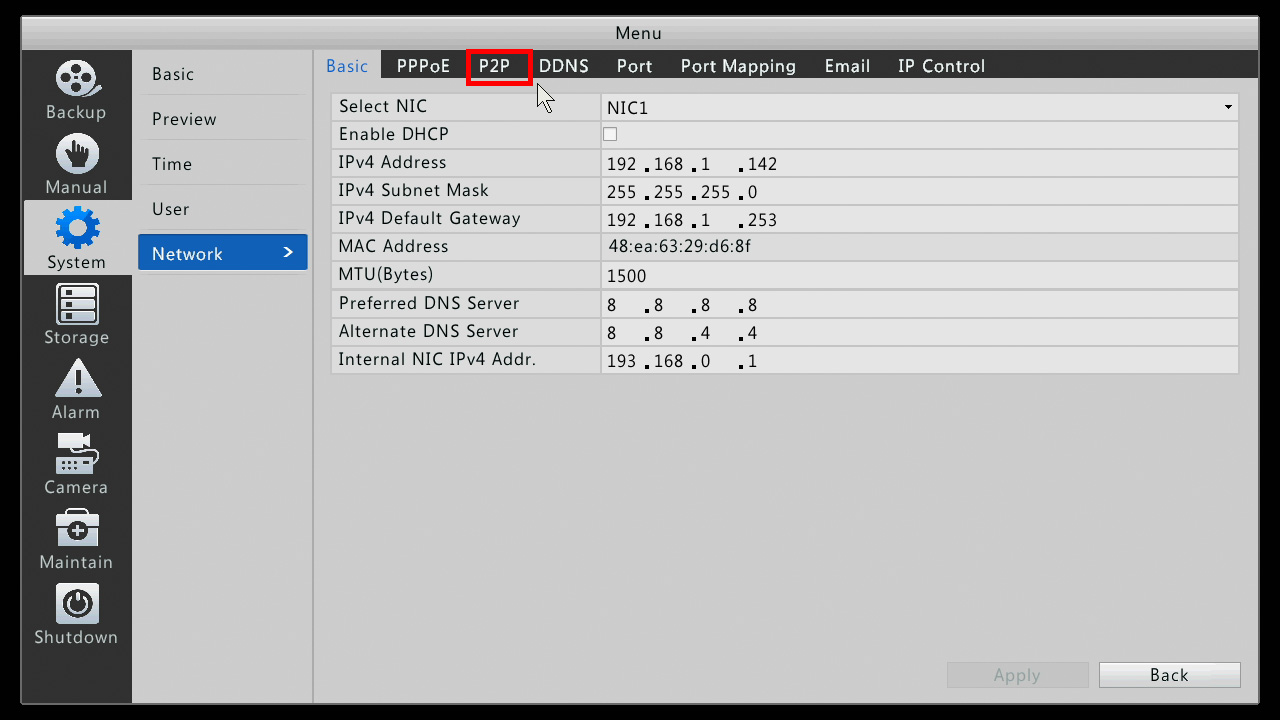Open the Storage drive icon
The width and height of the screenshot is (1280, 720).
click(x=77, y=304)
